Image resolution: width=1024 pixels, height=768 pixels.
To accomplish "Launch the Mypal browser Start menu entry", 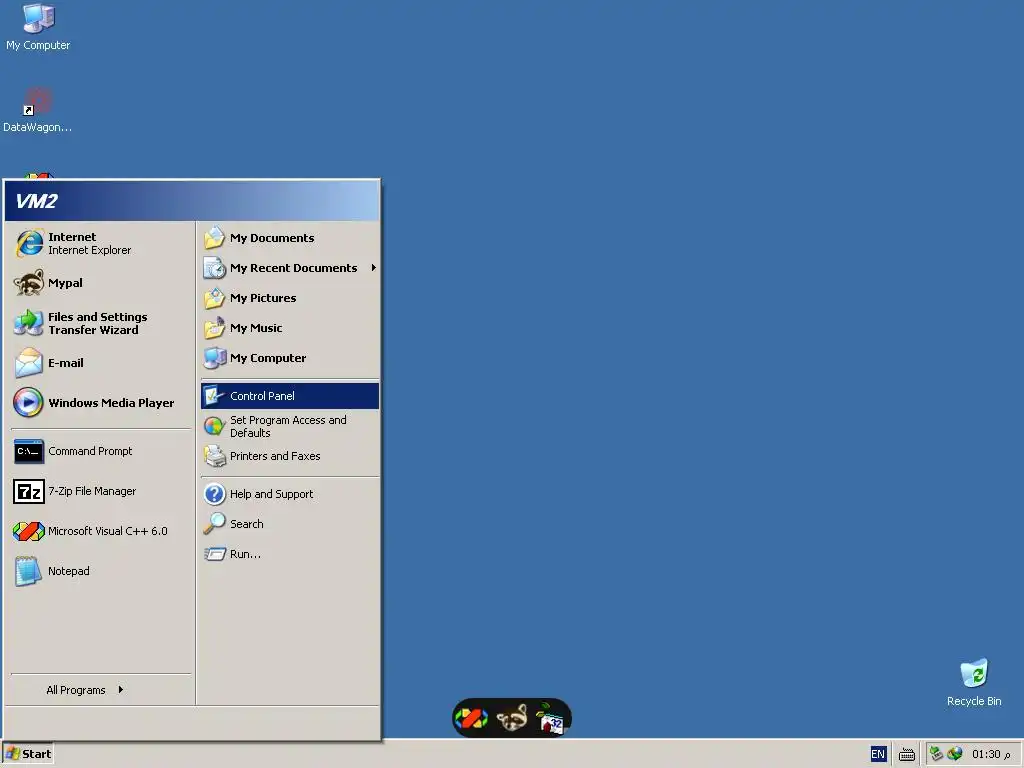I will (101, 283).
